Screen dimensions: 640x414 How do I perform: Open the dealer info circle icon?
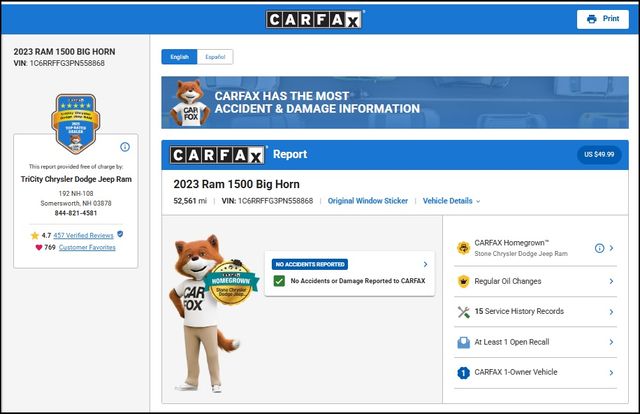[125, 147]
